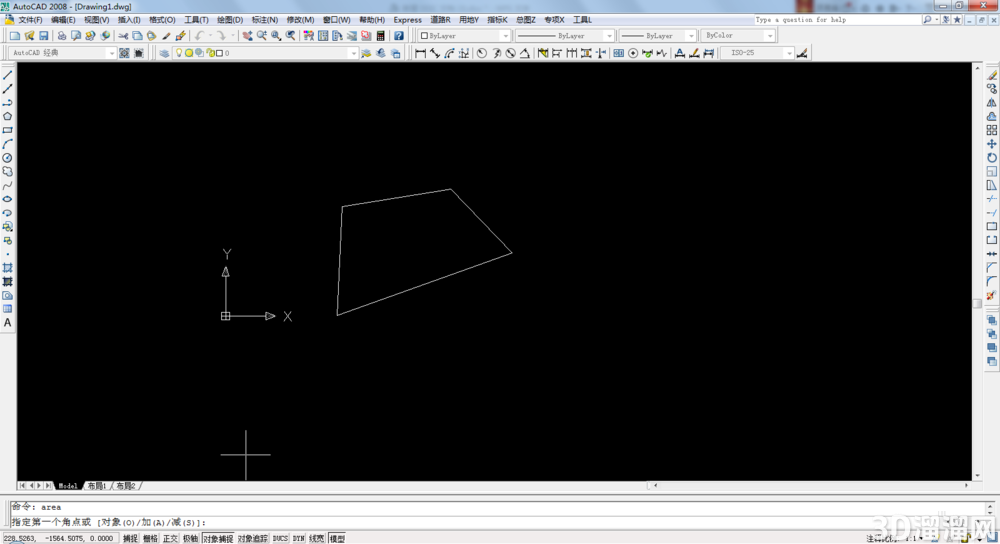1000x544 pixels.
Task: Click the Plot printer icon
Action: pos(62,36)
